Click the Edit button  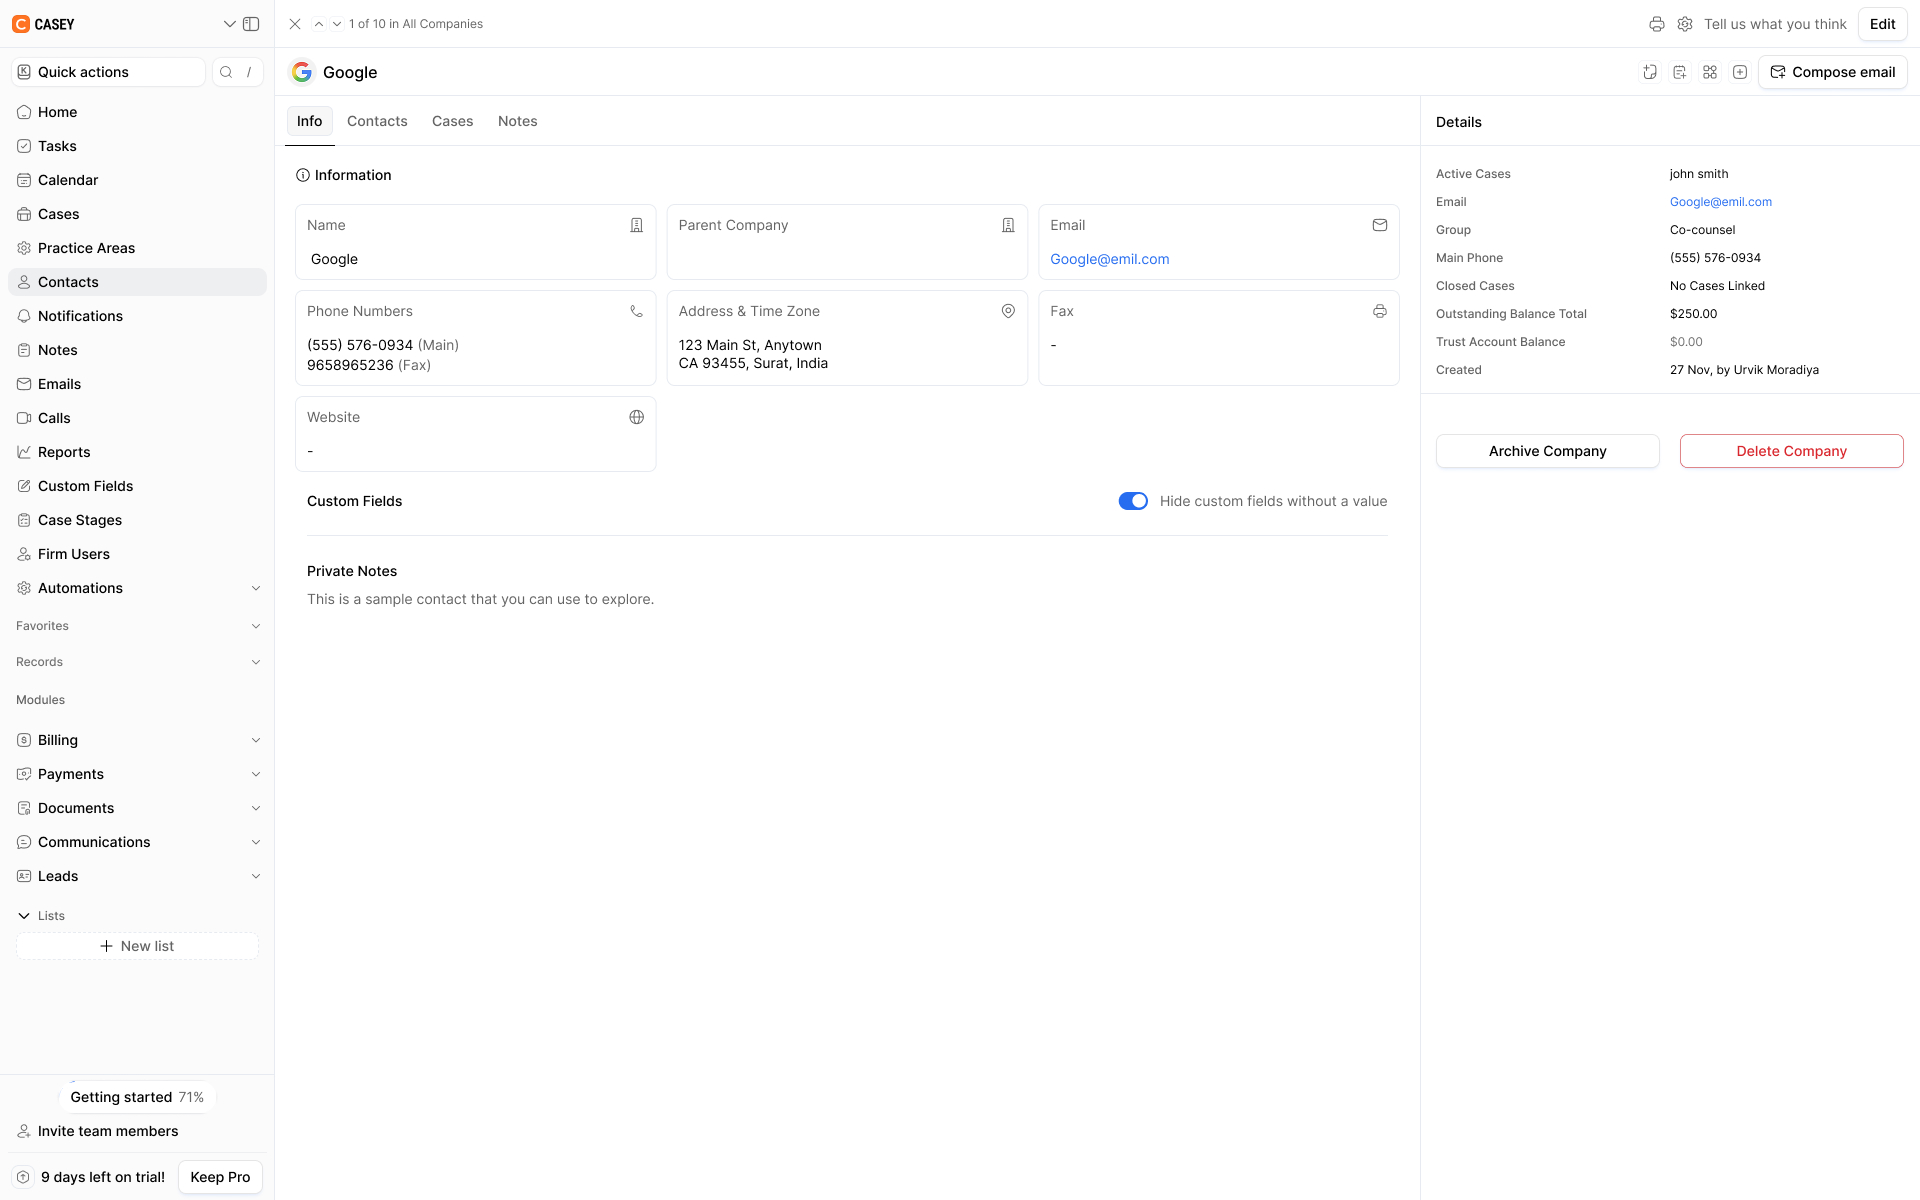pyautogui.click(x=1883, y=24)
